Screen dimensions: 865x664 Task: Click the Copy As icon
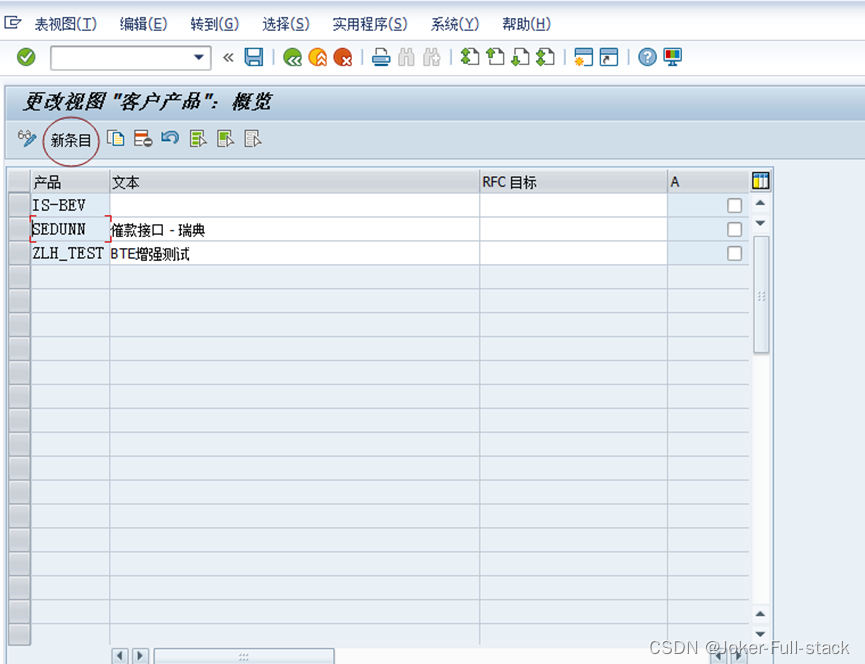[116, 138]
